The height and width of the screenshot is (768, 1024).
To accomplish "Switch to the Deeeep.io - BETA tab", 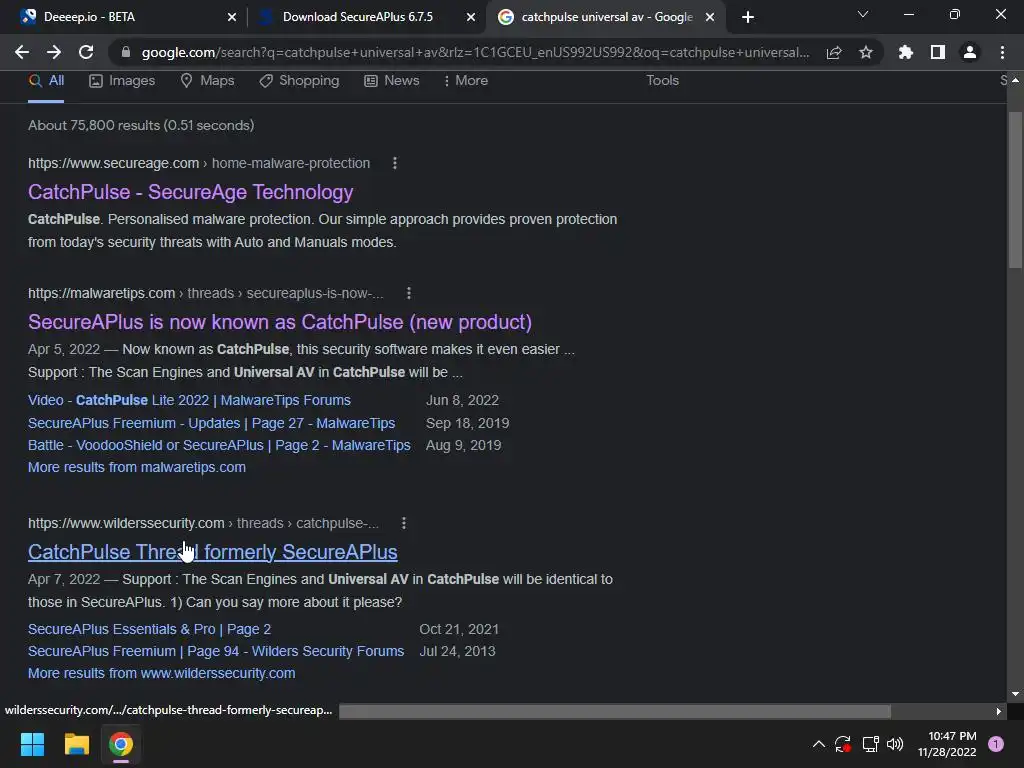I will pos(124,17).
